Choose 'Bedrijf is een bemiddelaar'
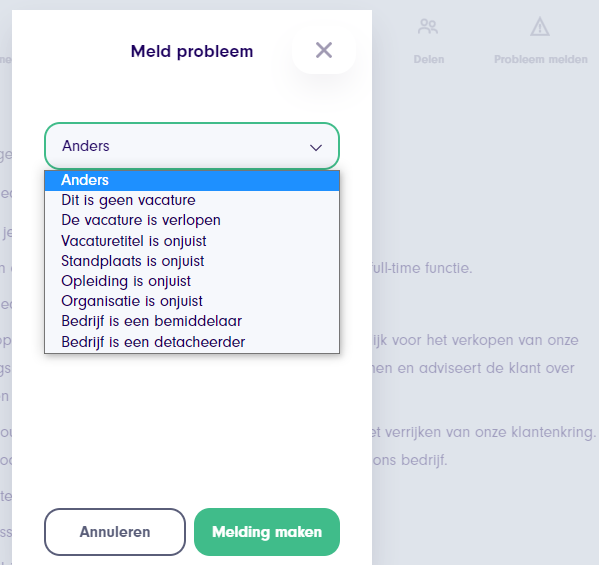 click(192, 321)
